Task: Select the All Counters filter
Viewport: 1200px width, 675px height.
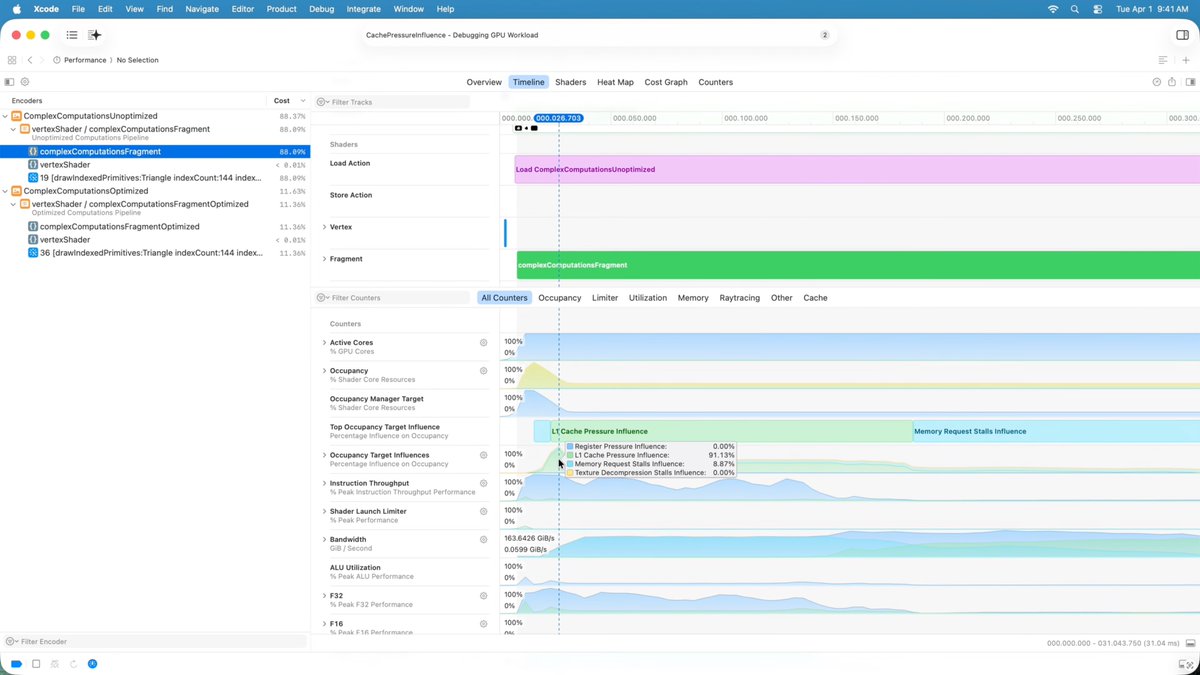Action: pyautogui.click(x=504, y=298)
